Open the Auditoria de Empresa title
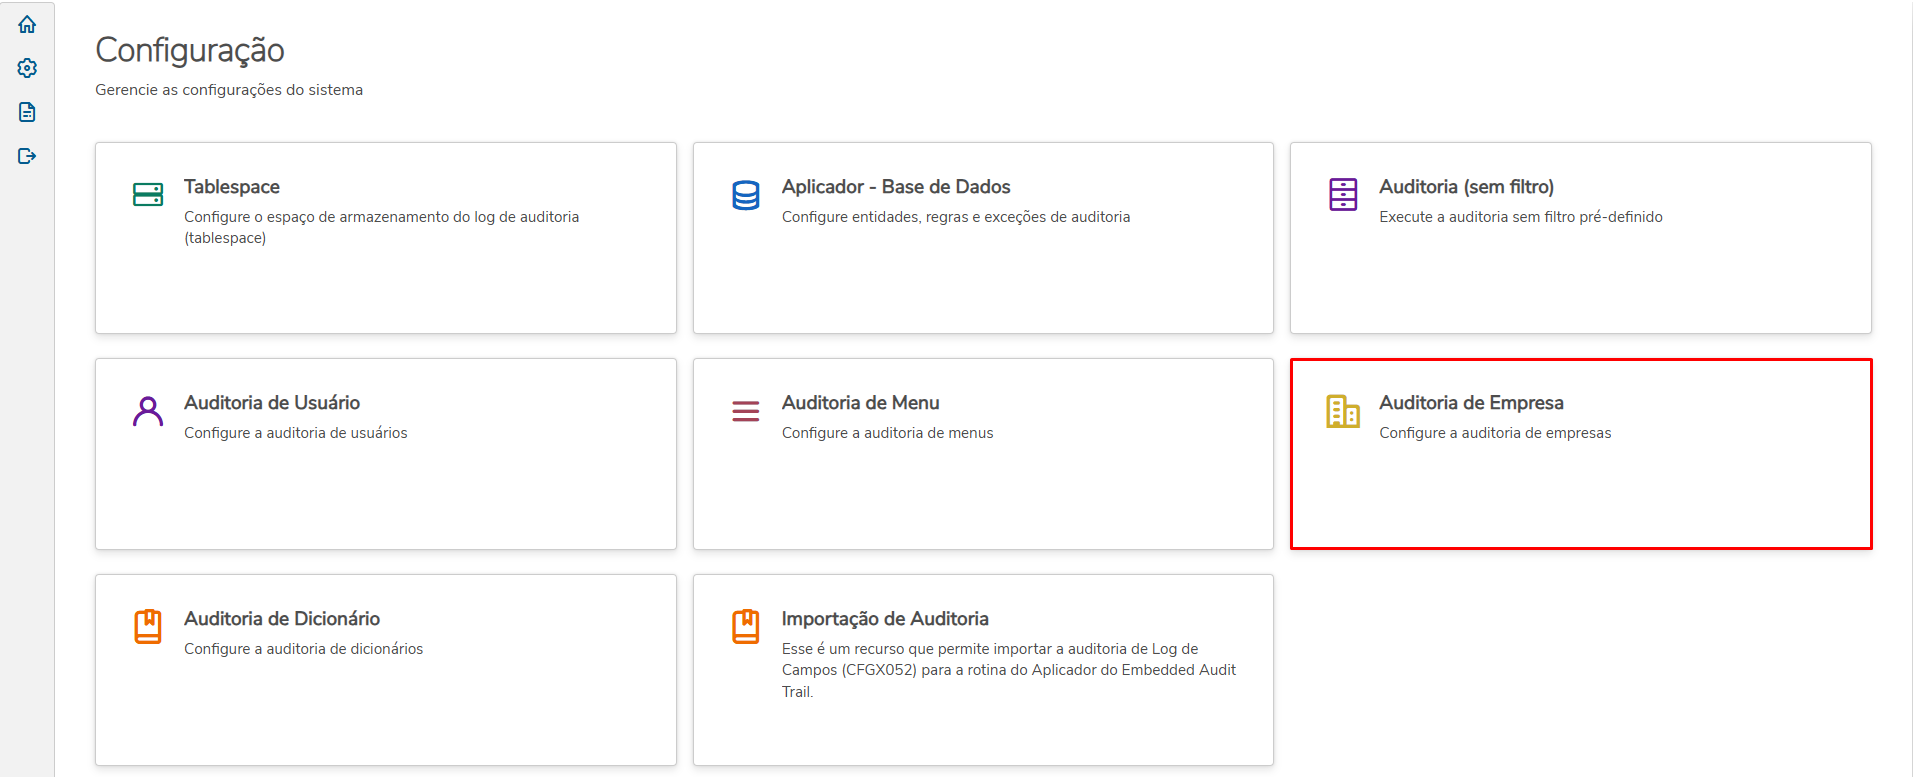 1471,403
